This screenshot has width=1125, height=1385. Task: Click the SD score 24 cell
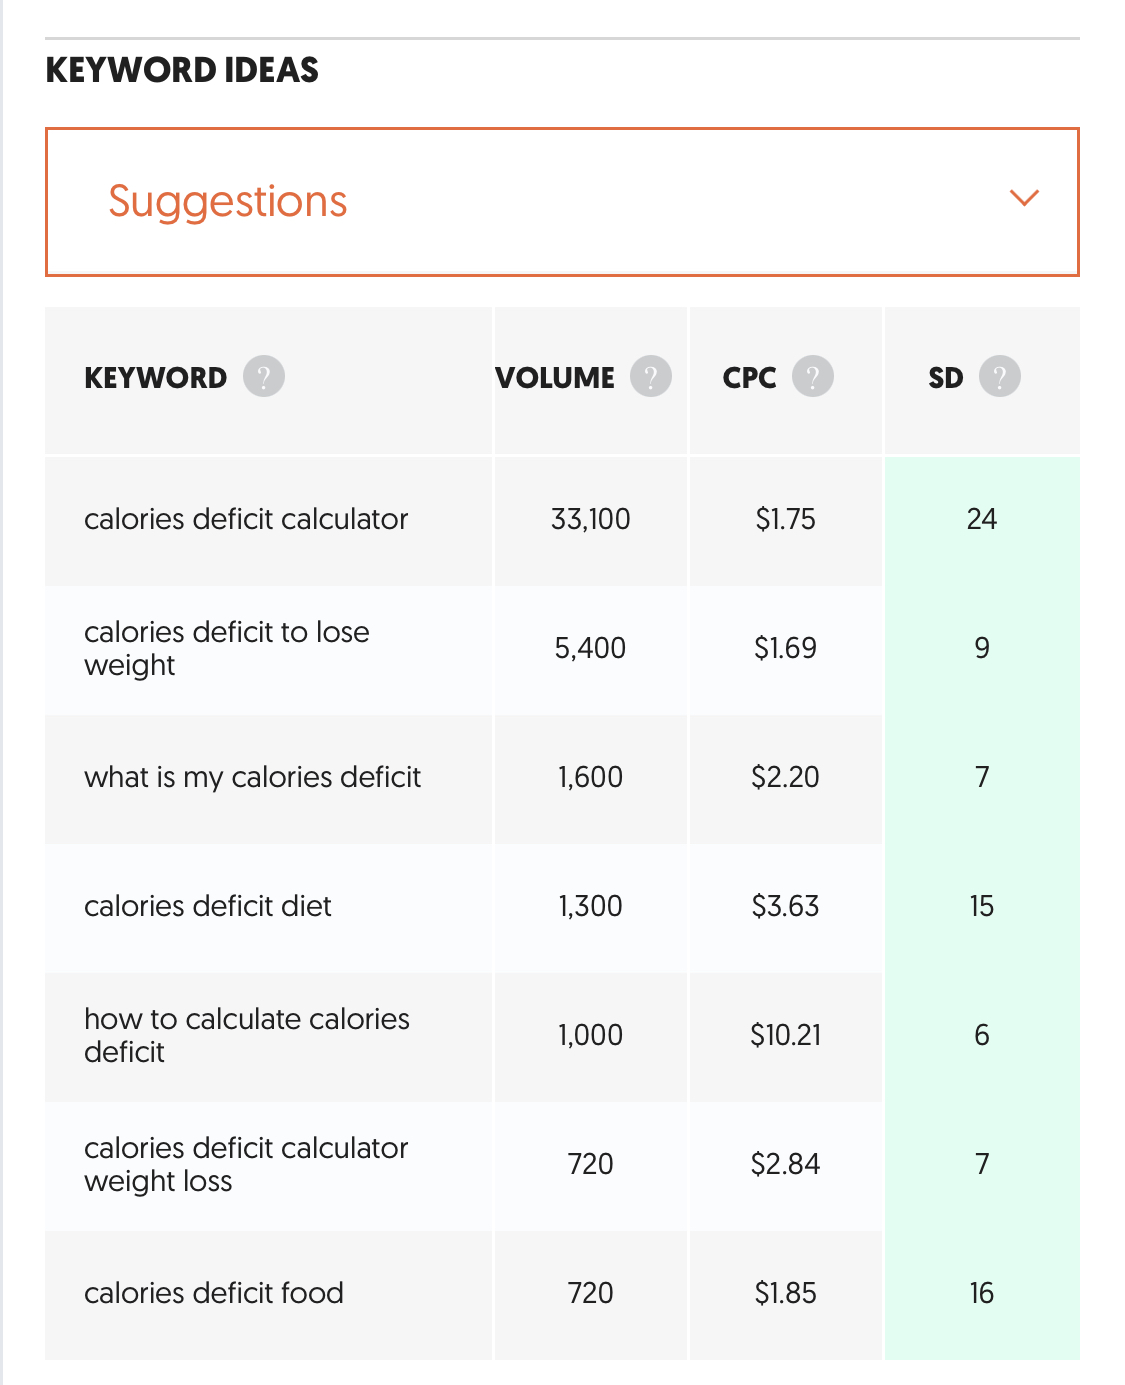982,519
